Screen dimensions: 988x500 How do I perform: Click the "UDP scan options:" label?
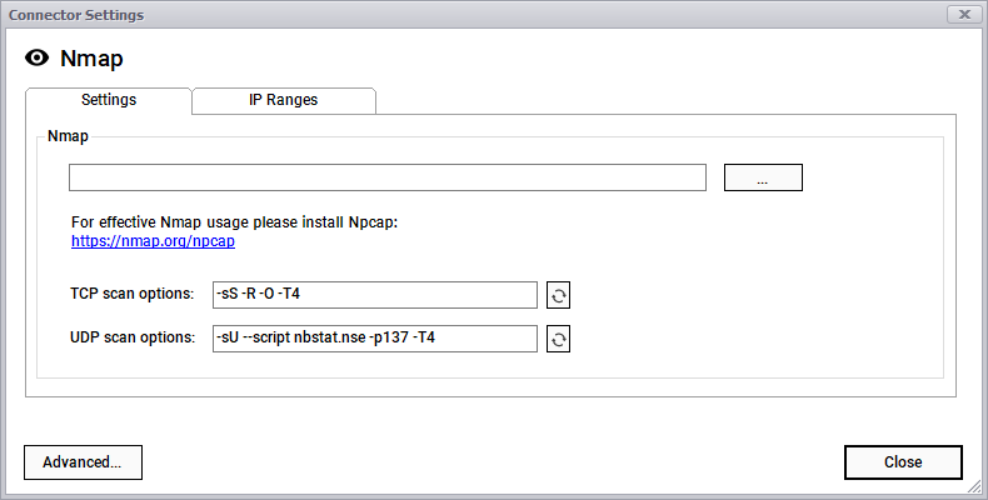[x=132, y=338]
